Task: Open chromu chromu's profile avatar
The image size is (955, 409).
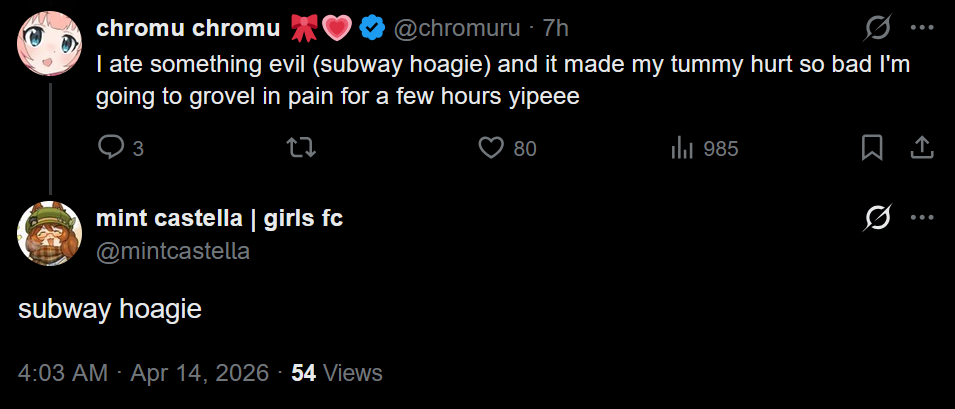Action: tap(49, 43)
